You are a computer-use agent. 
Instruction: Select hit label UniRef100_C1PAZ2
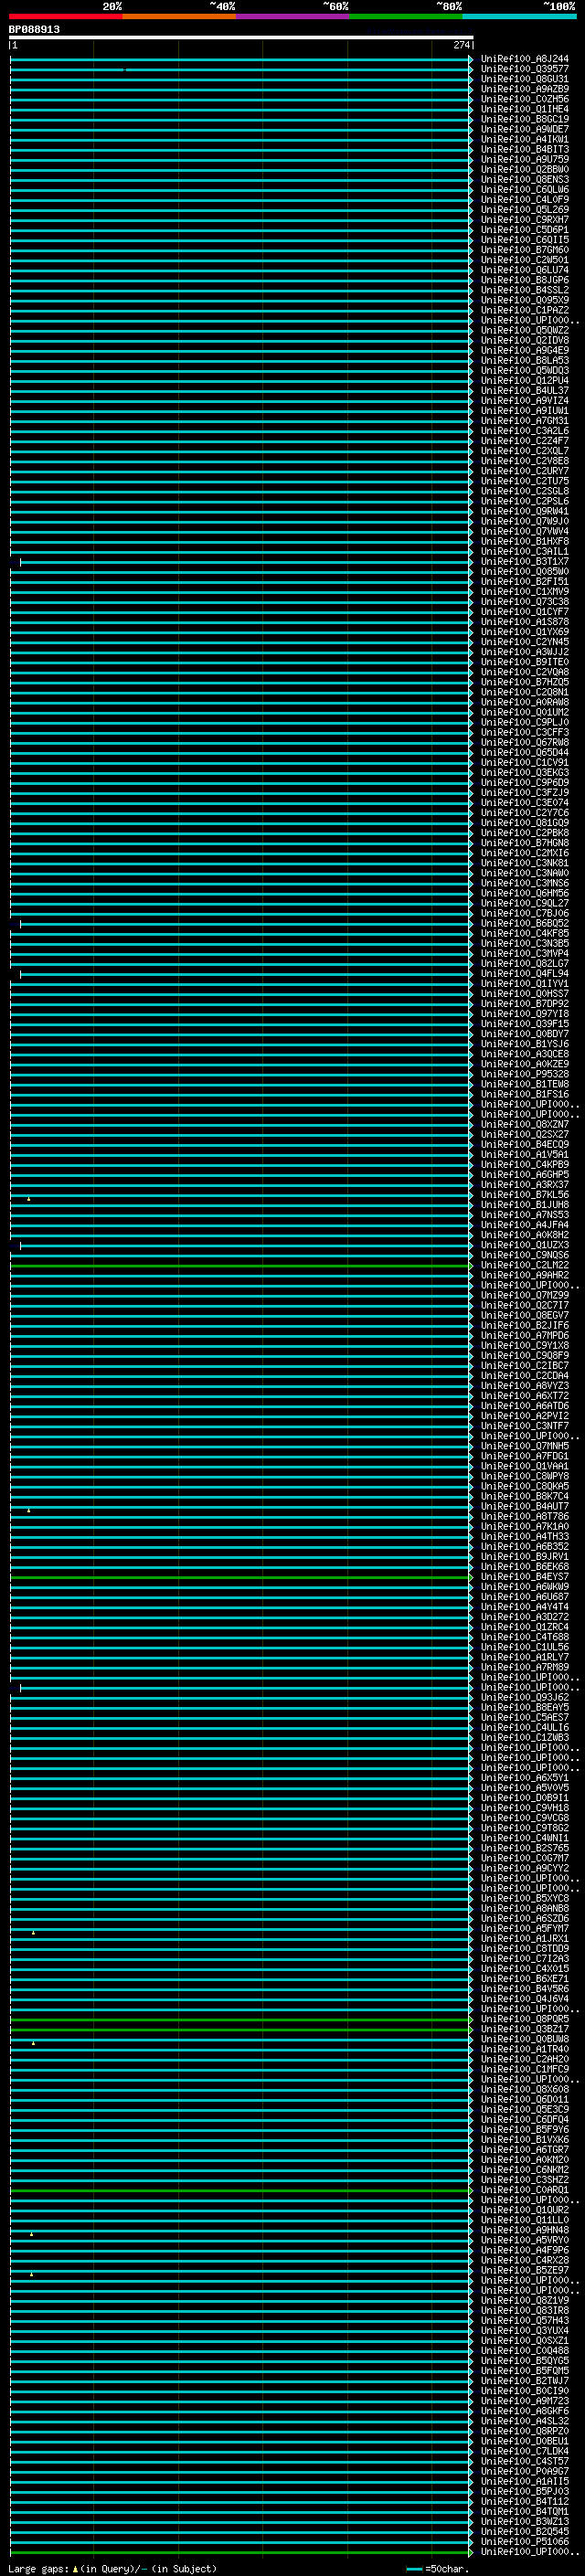[525, 310]
